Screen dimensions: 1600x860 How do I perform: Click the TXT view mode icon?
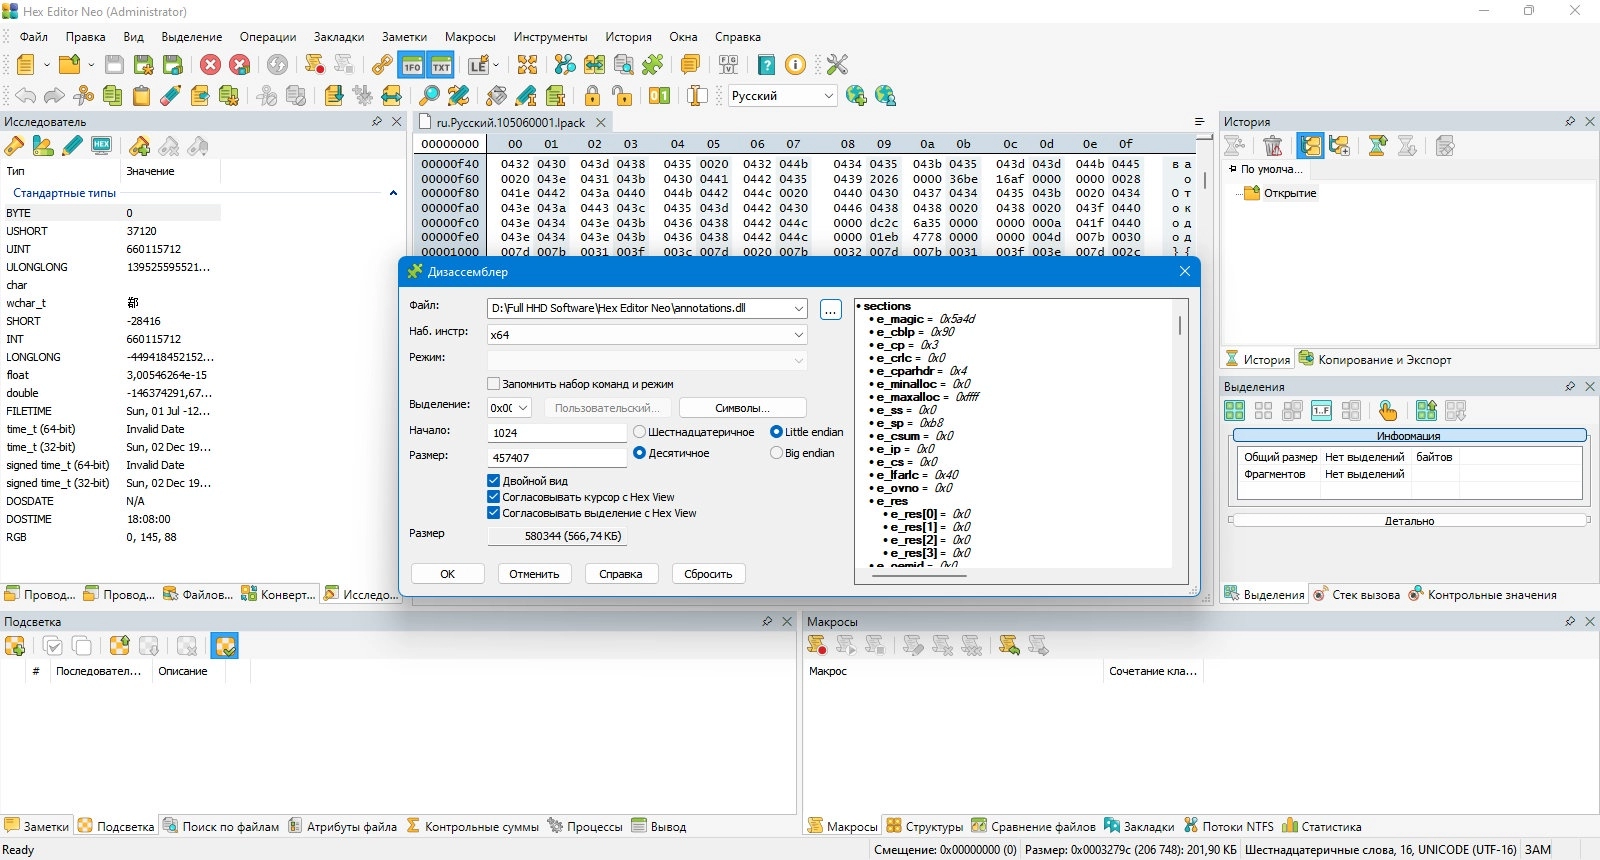pos(441,65)
